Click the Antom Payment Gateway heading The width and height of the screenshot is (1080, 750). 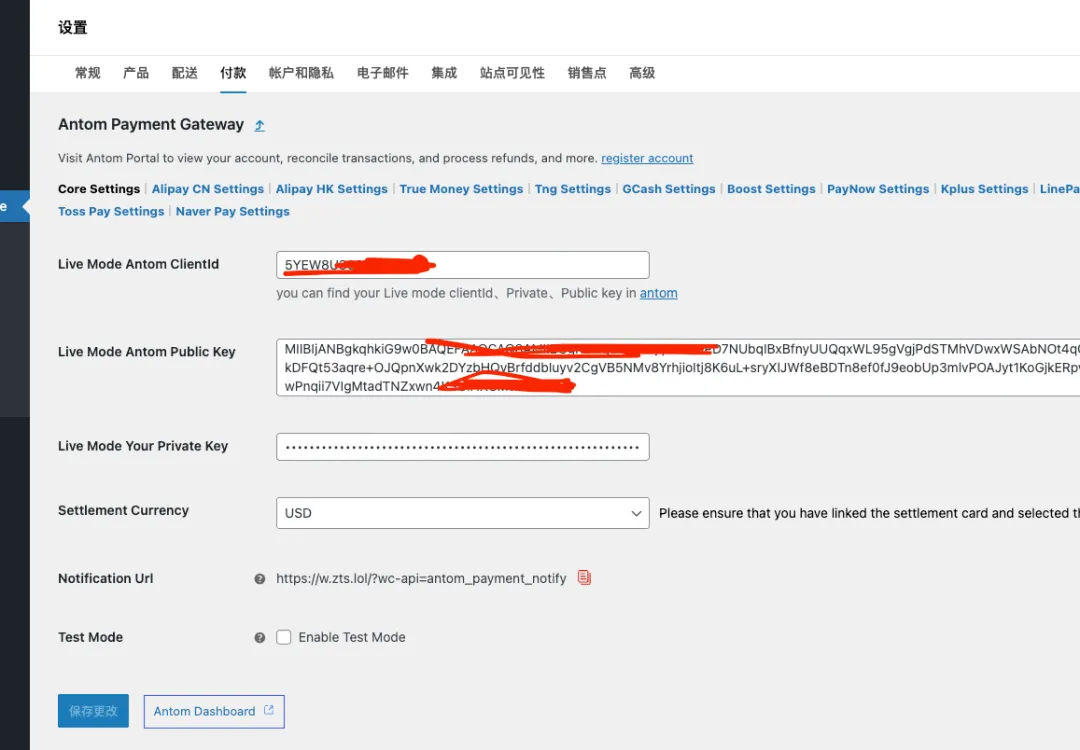point(151,125)
